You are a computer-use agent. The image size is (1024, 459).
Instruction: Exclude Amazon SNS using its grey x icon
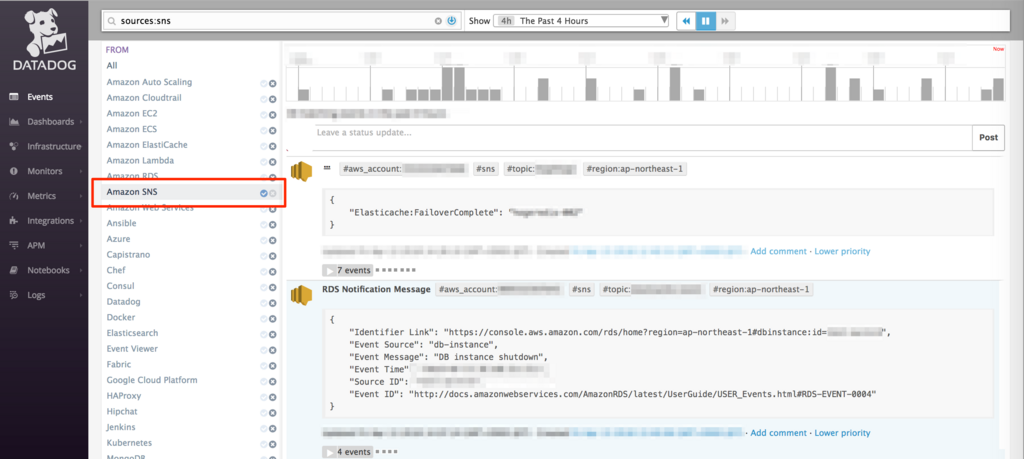click(272, 193)
